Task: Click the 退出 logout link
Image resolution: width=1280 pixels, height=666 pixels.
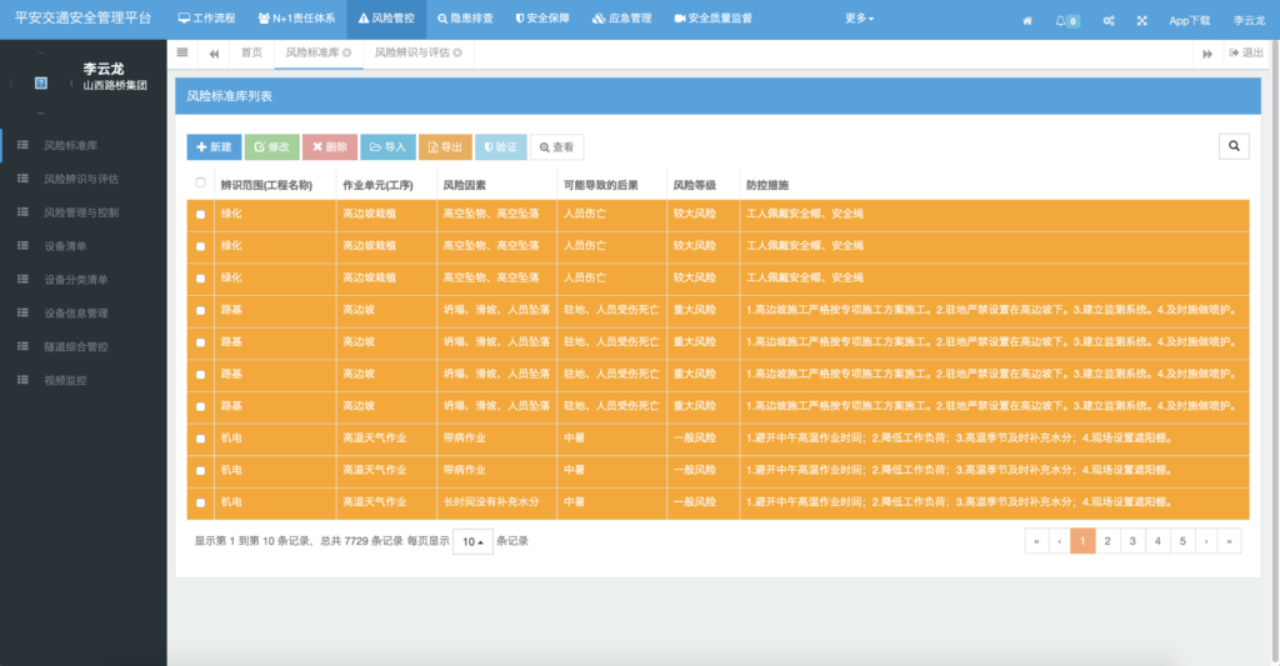Action: (x=1246, y=53)
